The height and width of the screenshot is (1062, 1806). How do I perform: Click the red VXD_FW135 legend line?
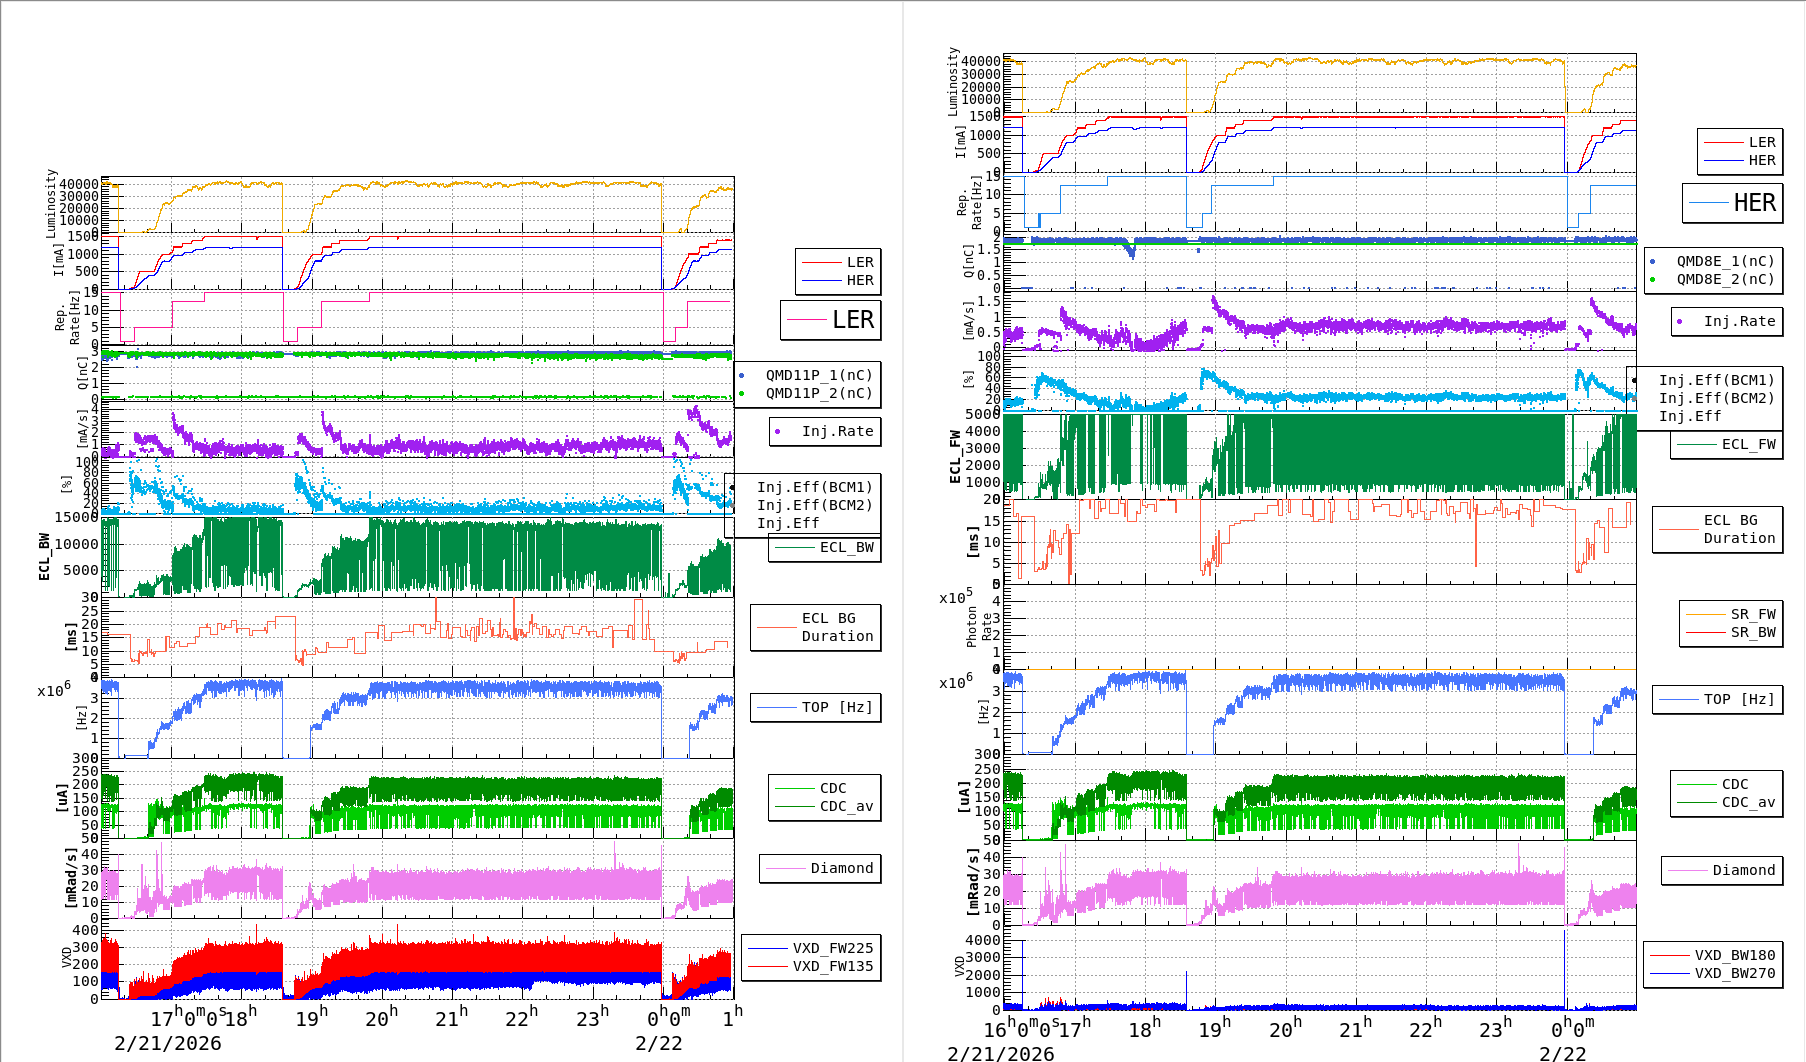tap(768, 966)
